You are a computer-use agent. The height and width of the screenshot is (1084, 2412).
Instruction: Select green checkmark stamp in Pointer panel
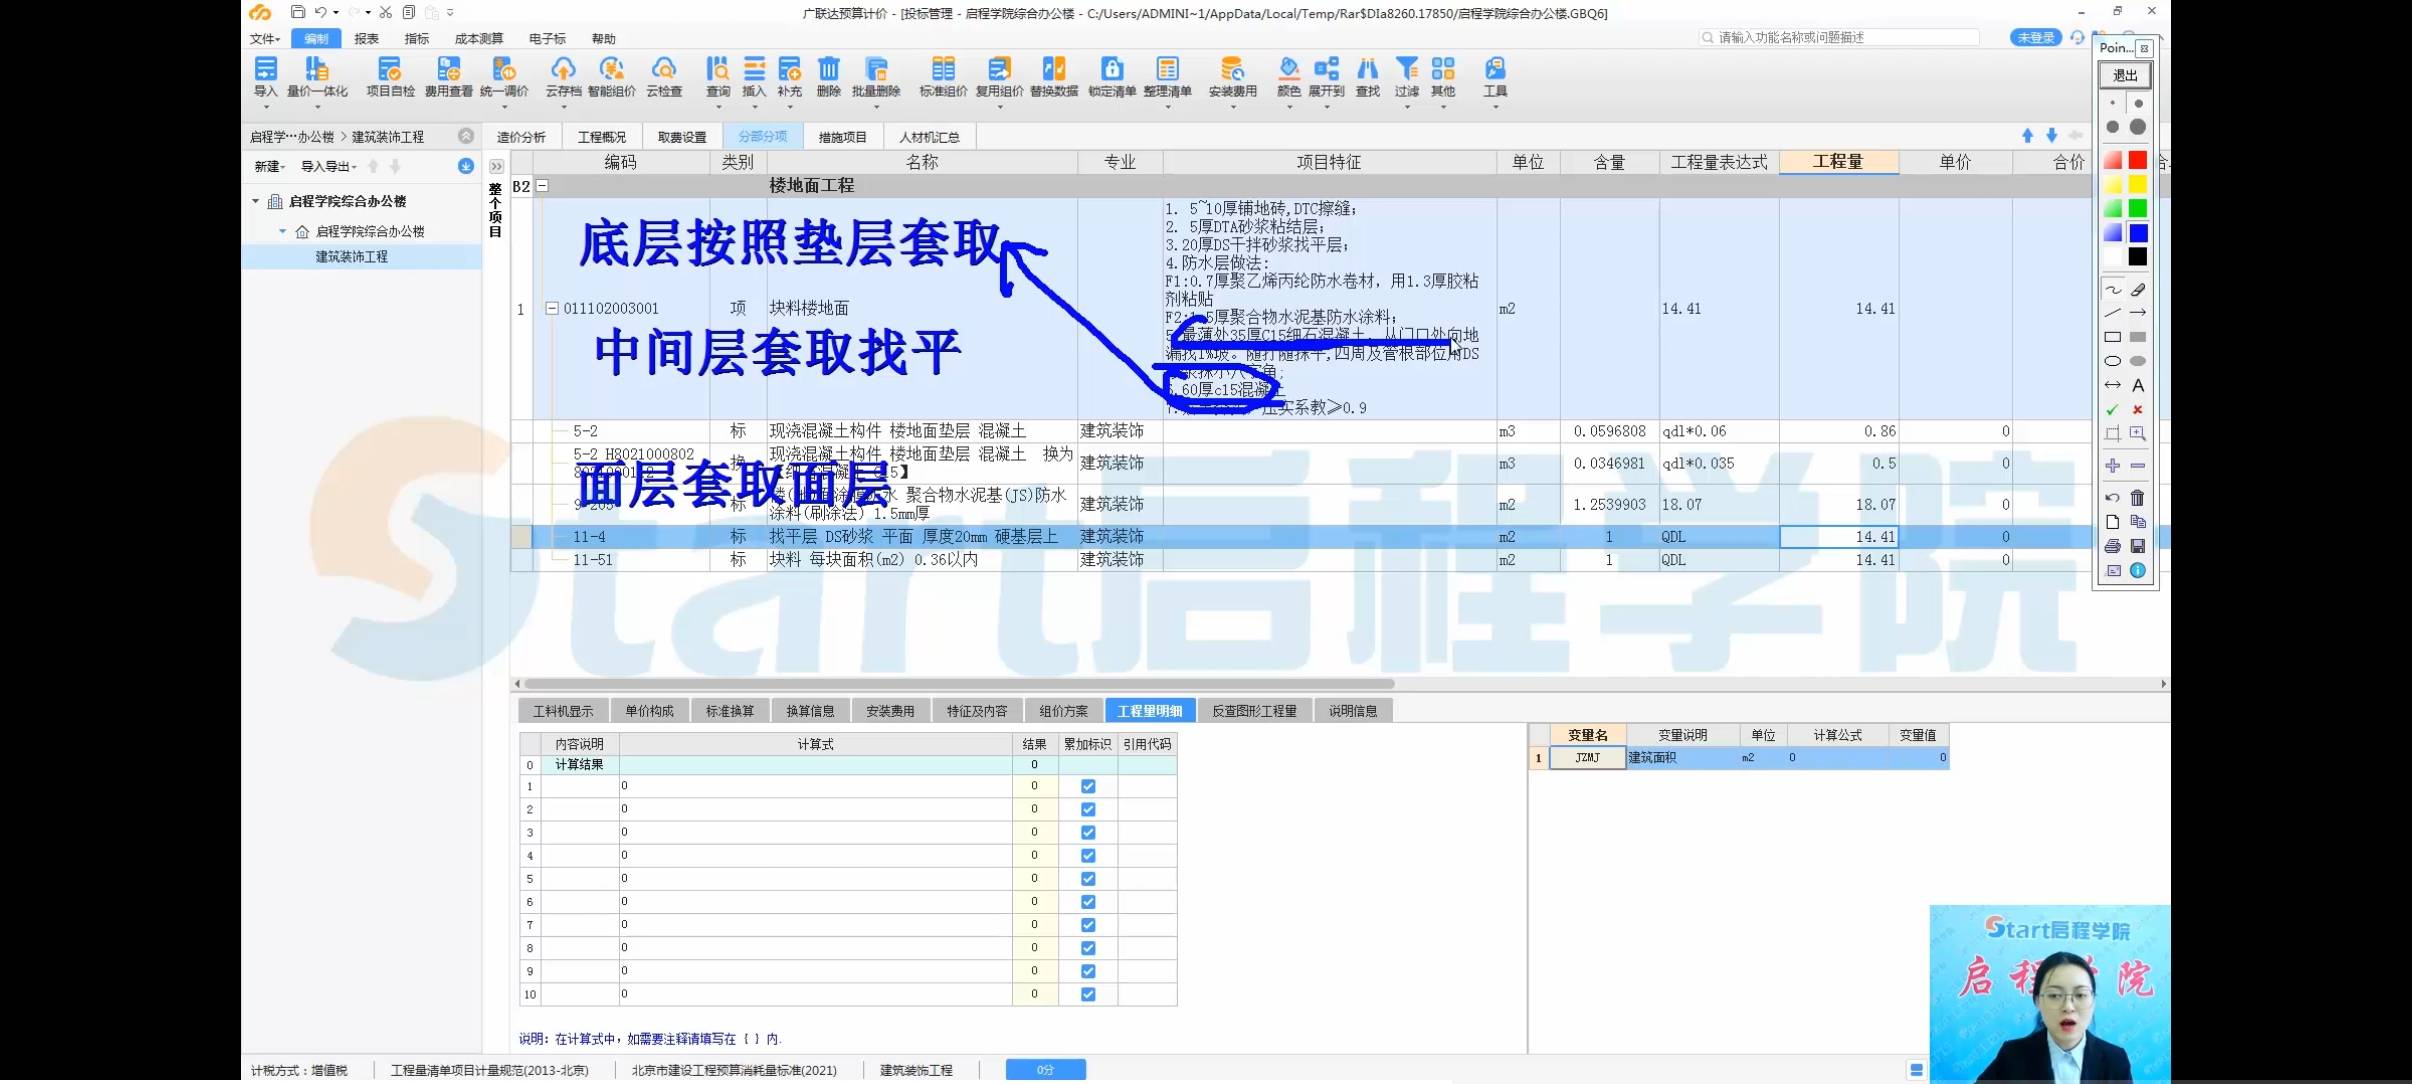point(2112,410)
